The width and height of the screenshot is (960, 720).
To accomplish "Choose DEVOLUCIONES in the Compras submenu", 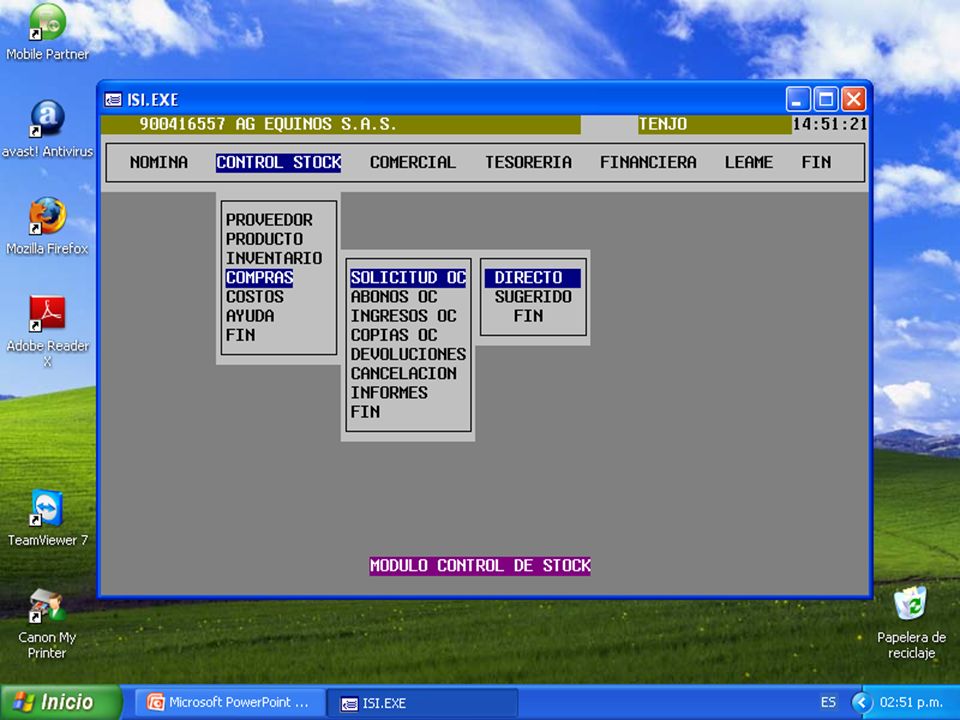I will coord(408,354).
